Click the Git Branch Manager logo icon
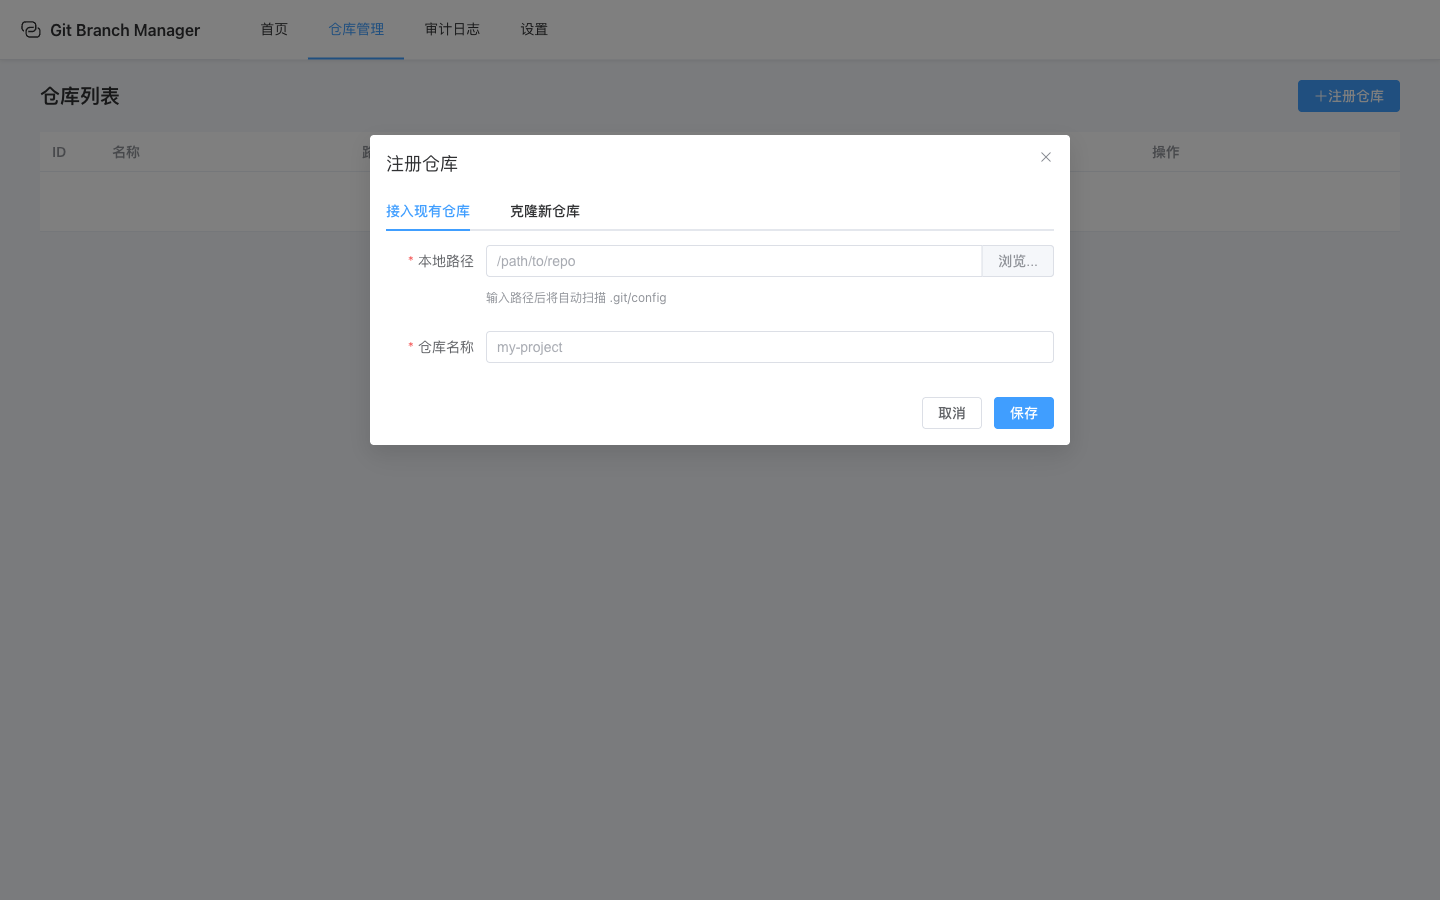Image resolution: width=1440 pixels, height=900 pixels. pyautogui.click(x=32, y=29)
